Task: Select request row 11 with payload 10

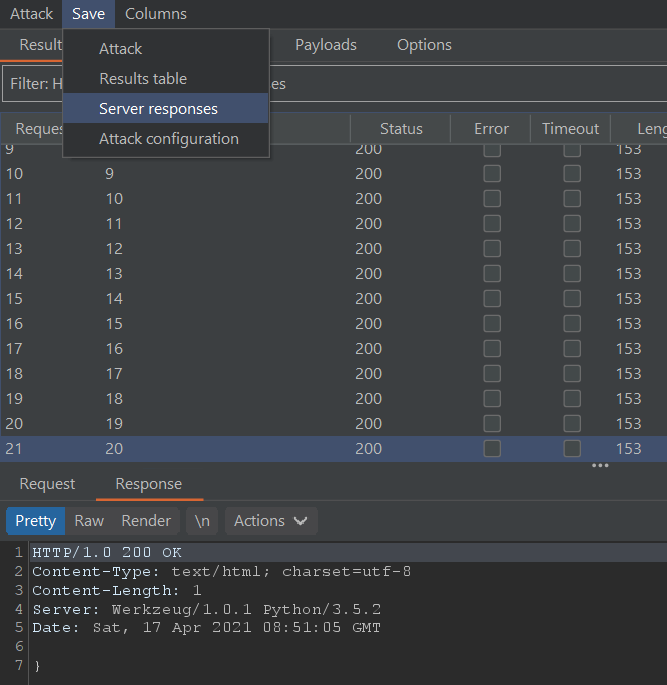Action: [x=334, y=199]
